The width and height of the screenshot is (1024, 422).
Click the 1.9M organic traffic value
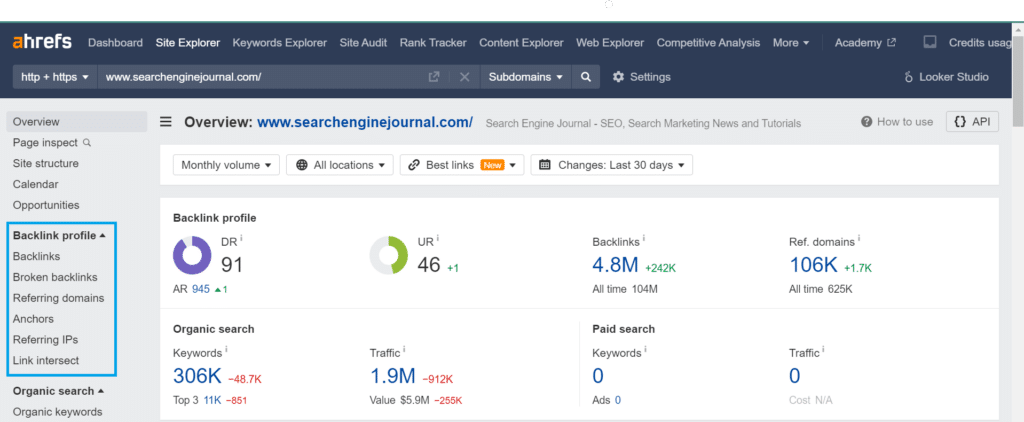tap(392, 376)
